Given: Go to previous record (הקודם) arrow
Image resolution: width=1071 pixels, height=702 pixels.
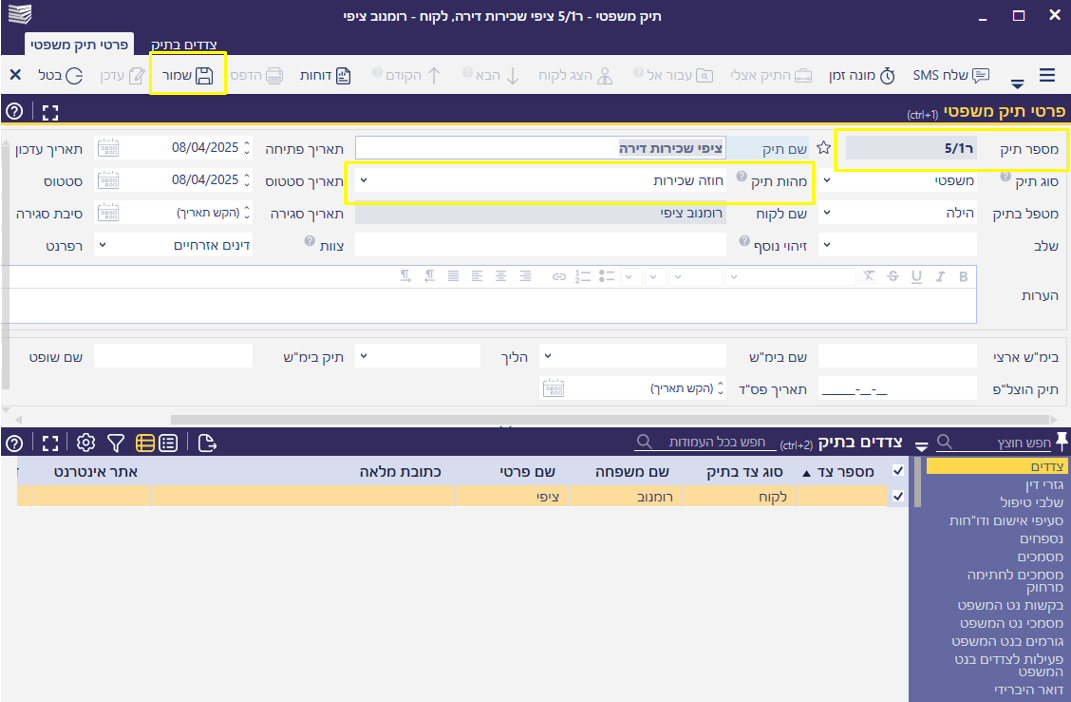Looking at the screenshot, I should [x=434, y=75].
